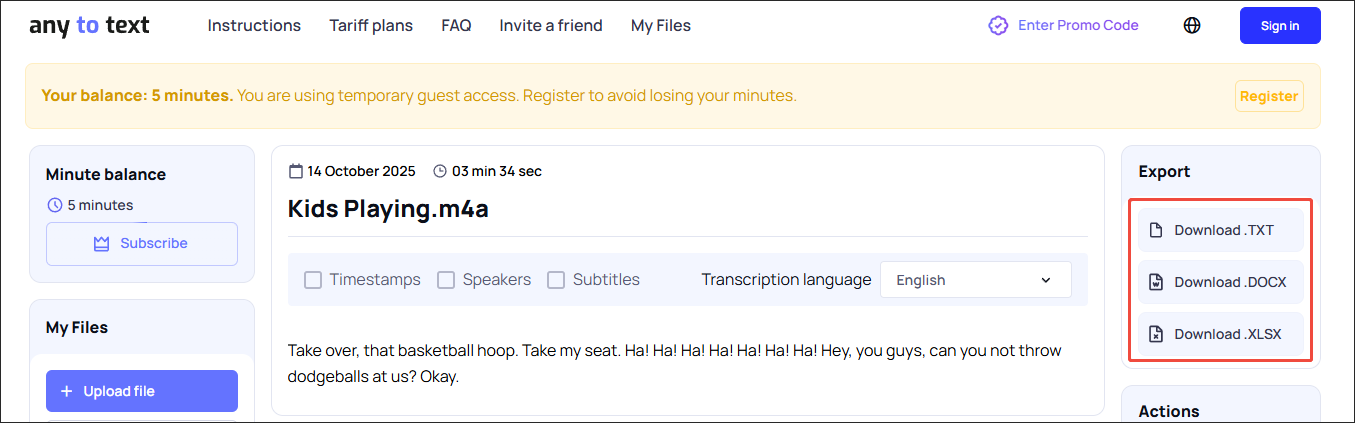Open the Instructions menu item
Viewport: 1355px width, 423px height.
click(x=254, y=26)
